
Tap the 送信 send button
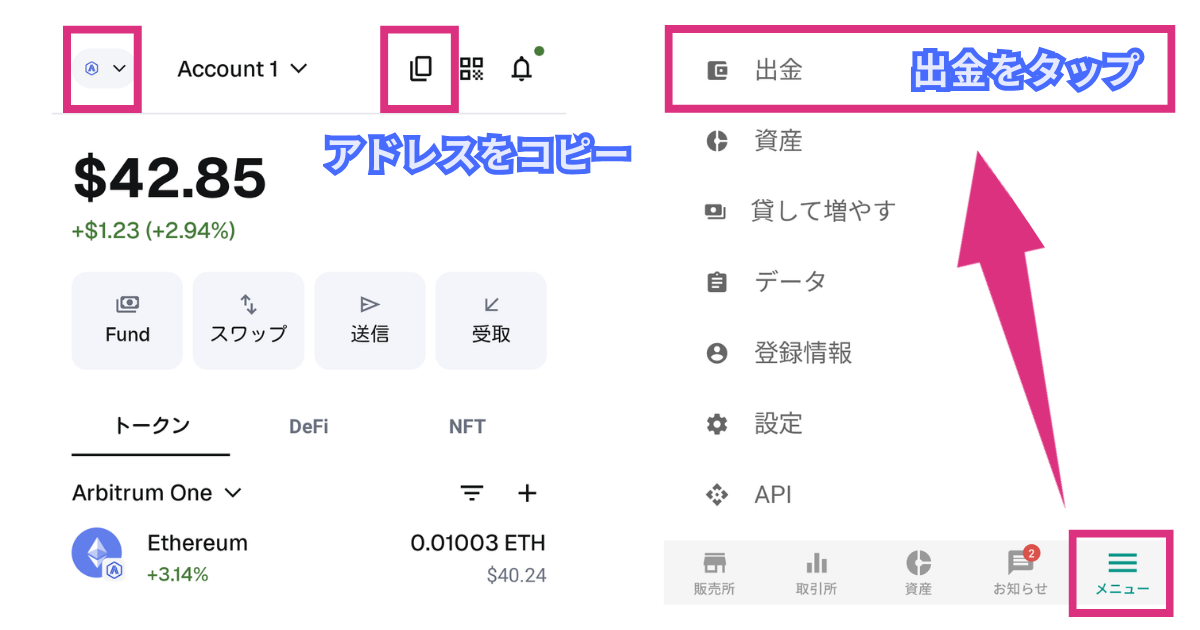370,321
